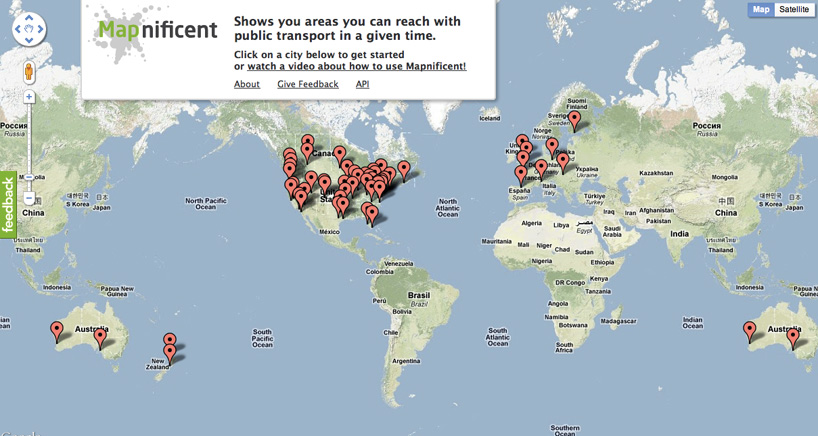Click the North Pacific Ocean label
The image size is (818, 436).
tap(206, 203)
